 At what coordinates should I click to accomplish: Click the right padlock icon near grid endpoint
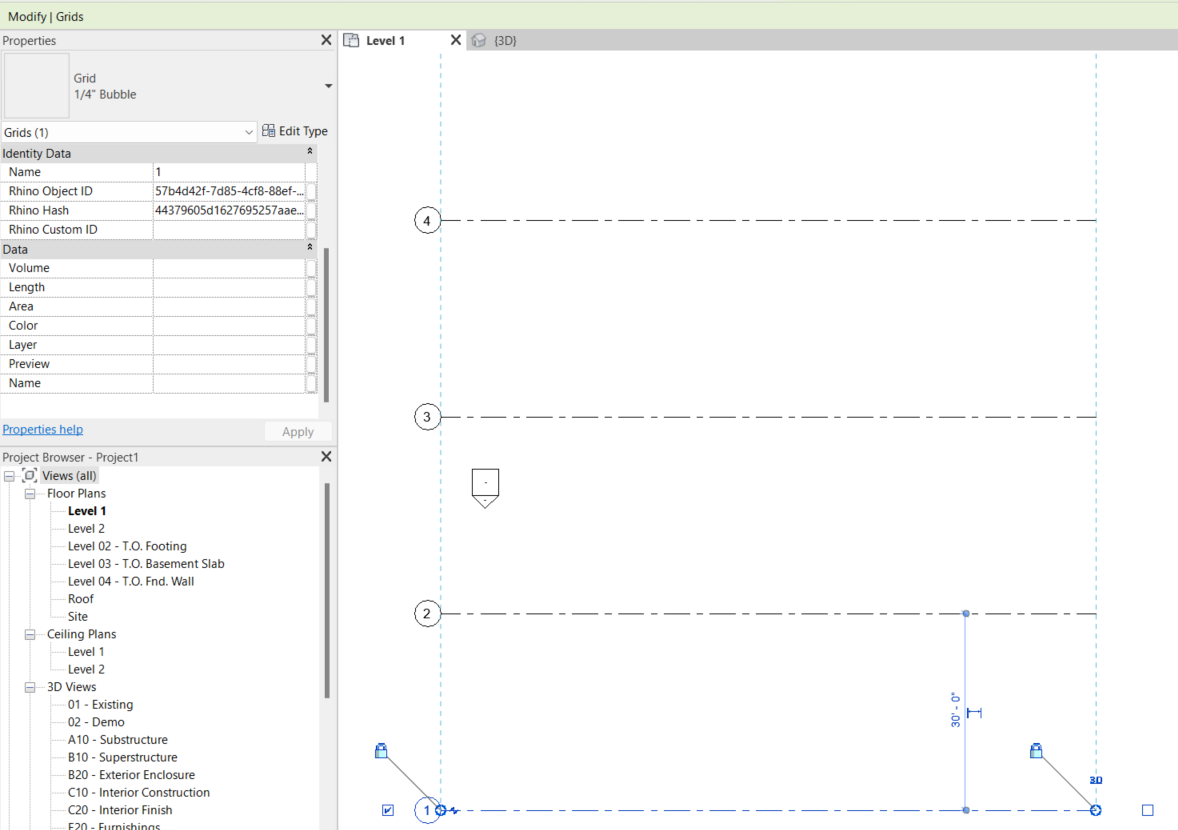pyautogui.click(x=1035, y=751)
